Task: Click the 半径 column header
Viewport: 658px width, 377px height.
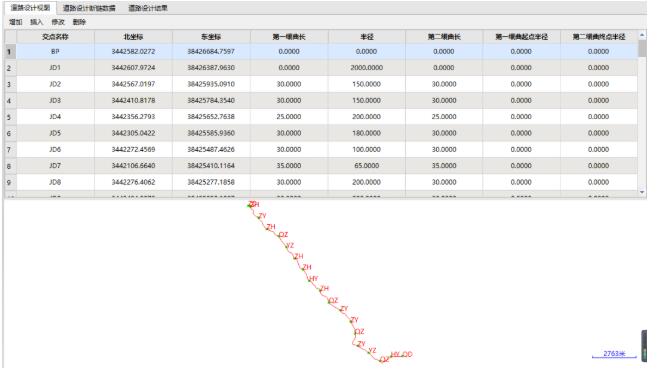Action: coord(366,37)
